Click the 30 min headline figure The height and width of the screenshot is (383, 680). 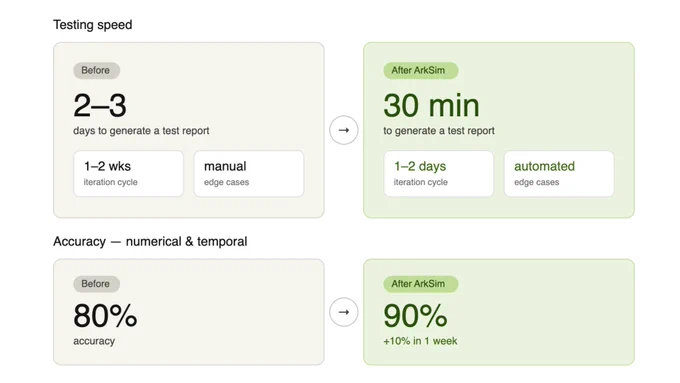[x=432, y=105]
